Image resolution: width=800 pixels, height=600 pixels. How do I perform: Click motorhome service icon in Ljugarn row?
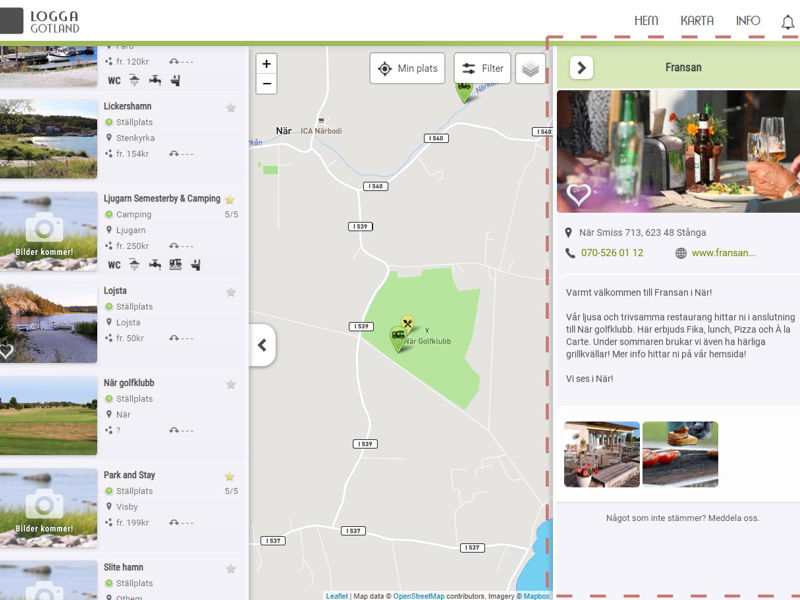[x=175, y=264]
